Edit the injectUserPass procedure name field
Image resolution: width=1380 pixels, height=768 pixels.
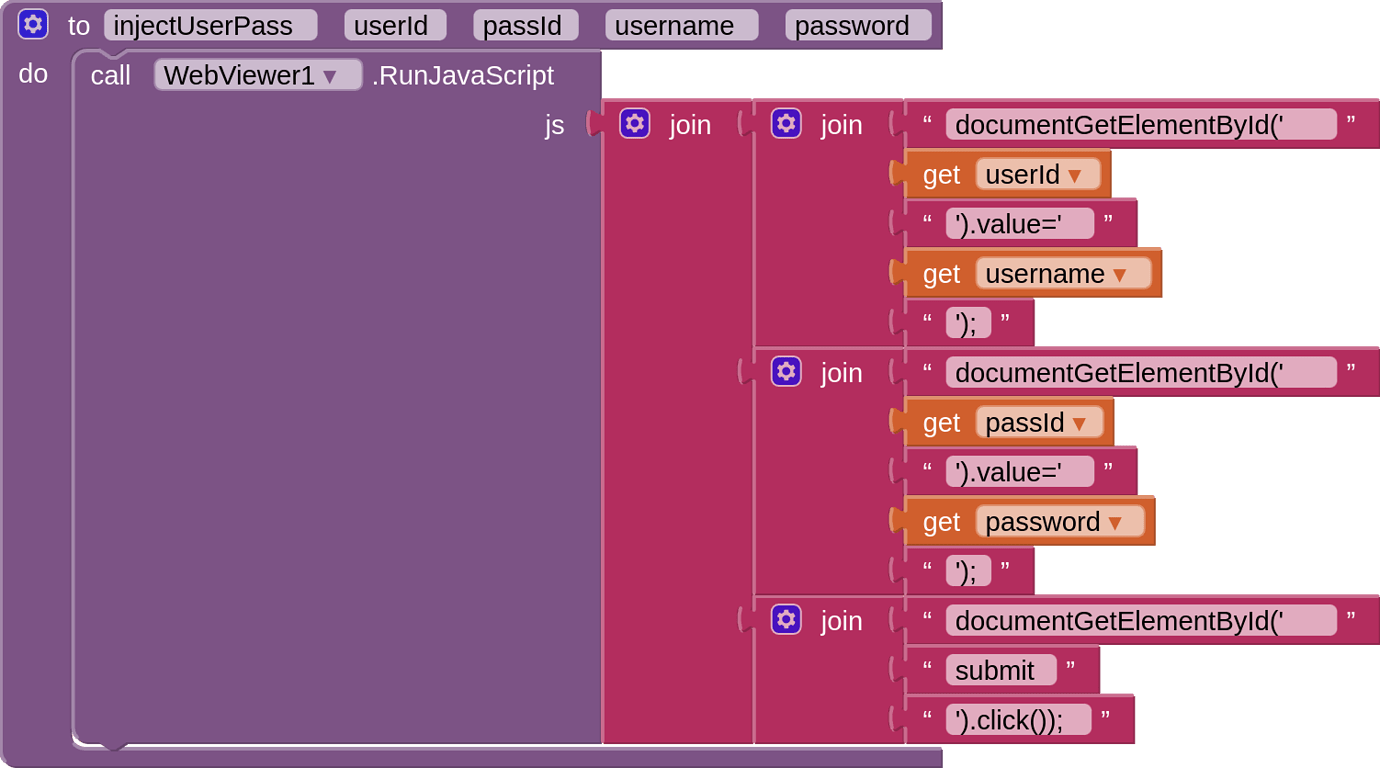pos(209,24)
